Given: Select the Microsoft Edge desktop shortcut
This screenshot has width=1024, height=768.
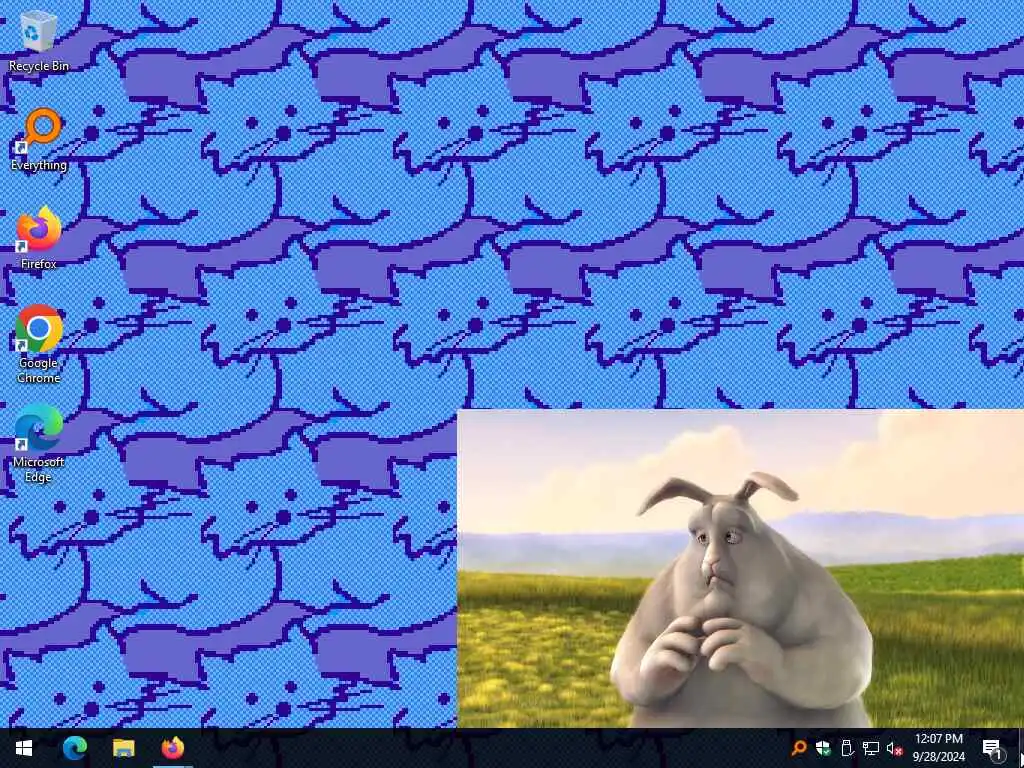Looking at the screenshot, I should click(39, 443).
